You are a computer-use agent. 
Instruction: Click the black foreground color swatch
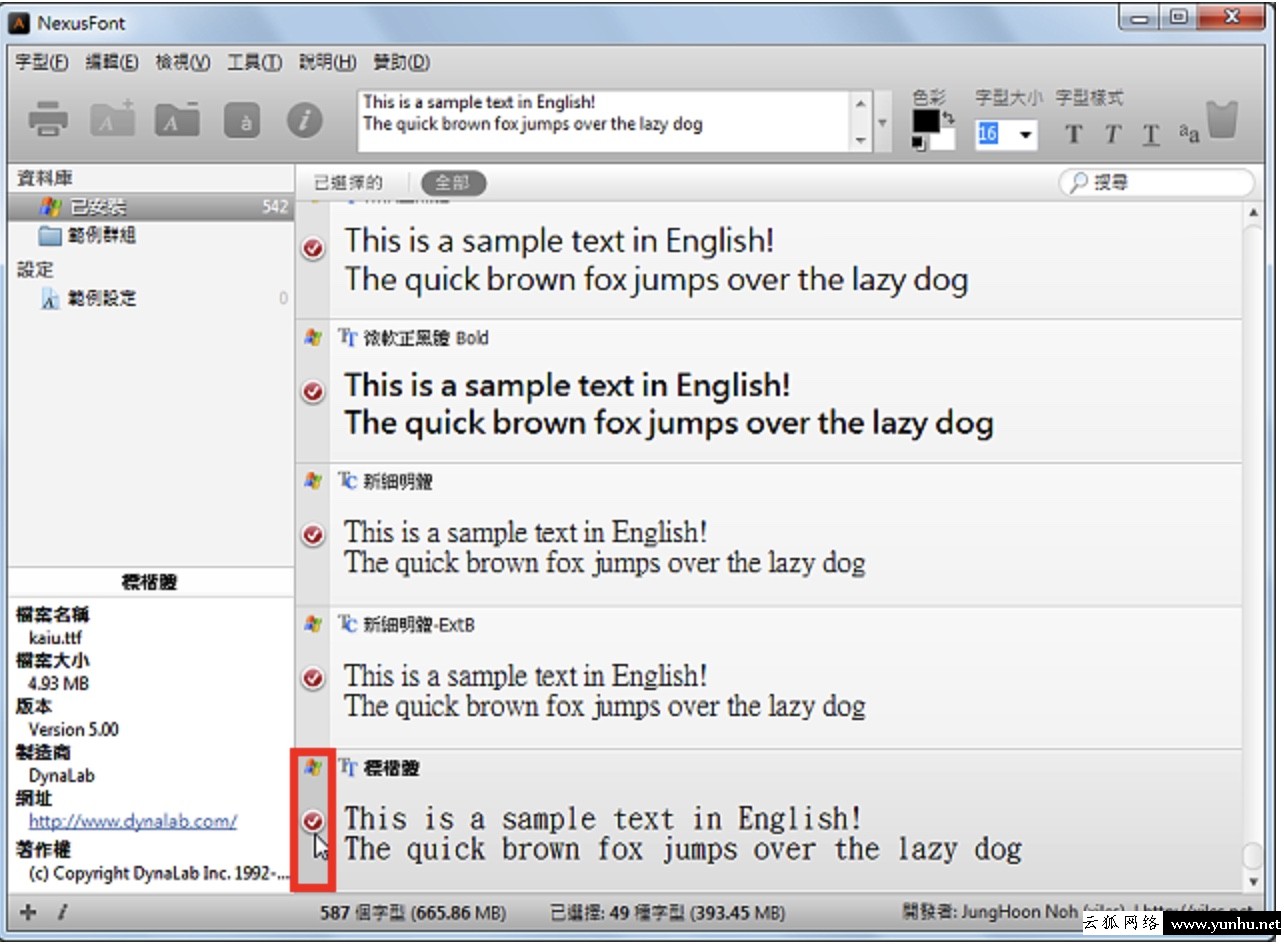point(926,121)
